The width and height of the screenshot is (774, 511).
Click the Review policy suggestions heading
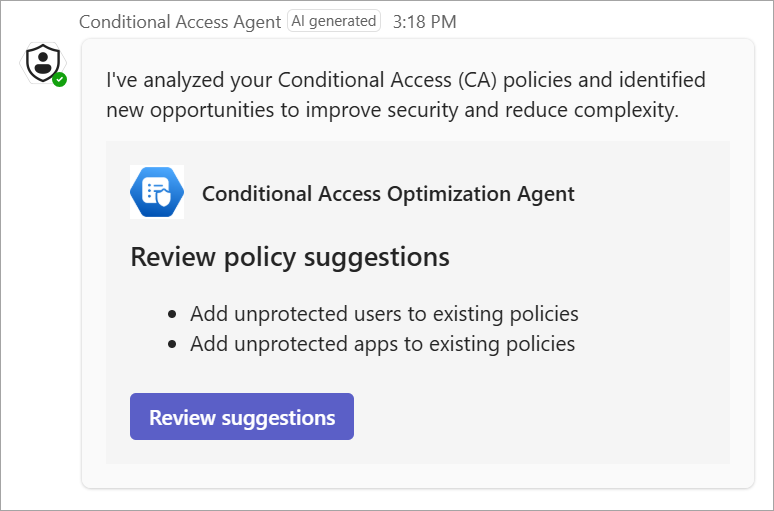(x=290, y=257)
